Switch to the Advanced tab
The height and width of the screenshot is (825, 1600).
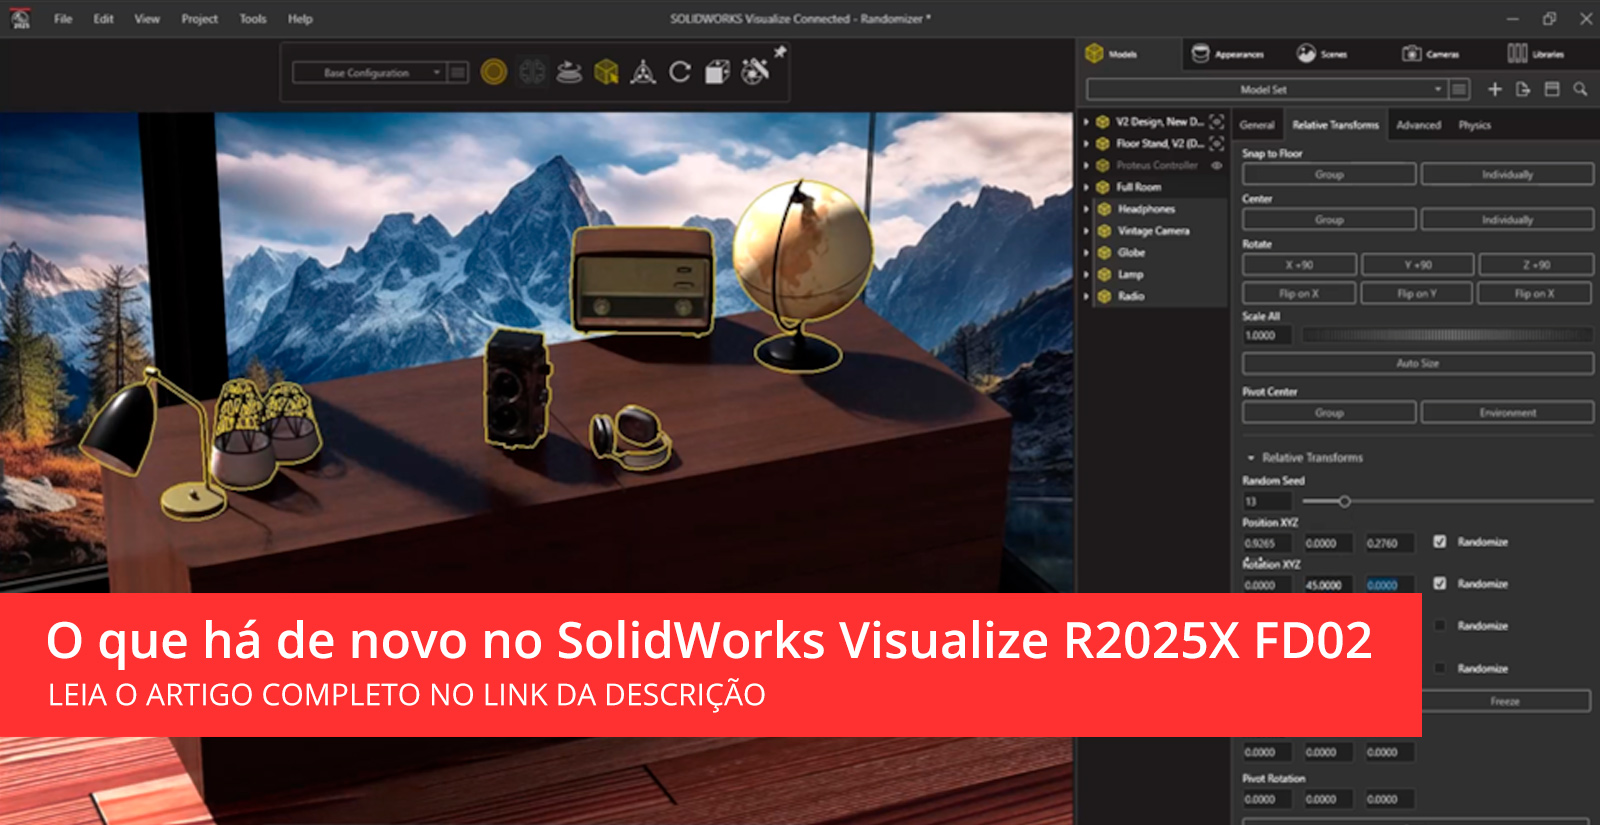tap(1418, 125)
